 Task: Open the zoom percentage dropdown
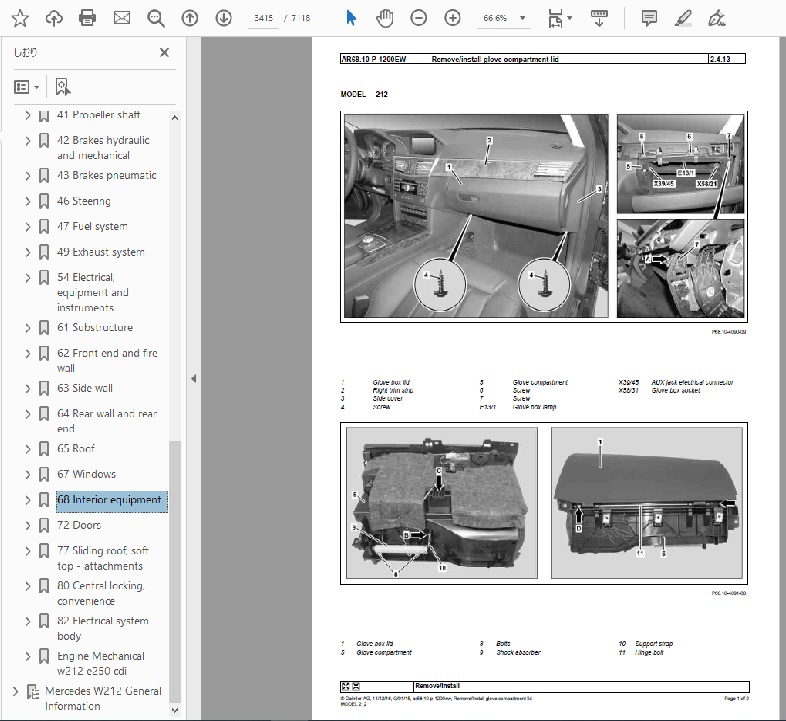pyautogui.click(x=523, y=19)
